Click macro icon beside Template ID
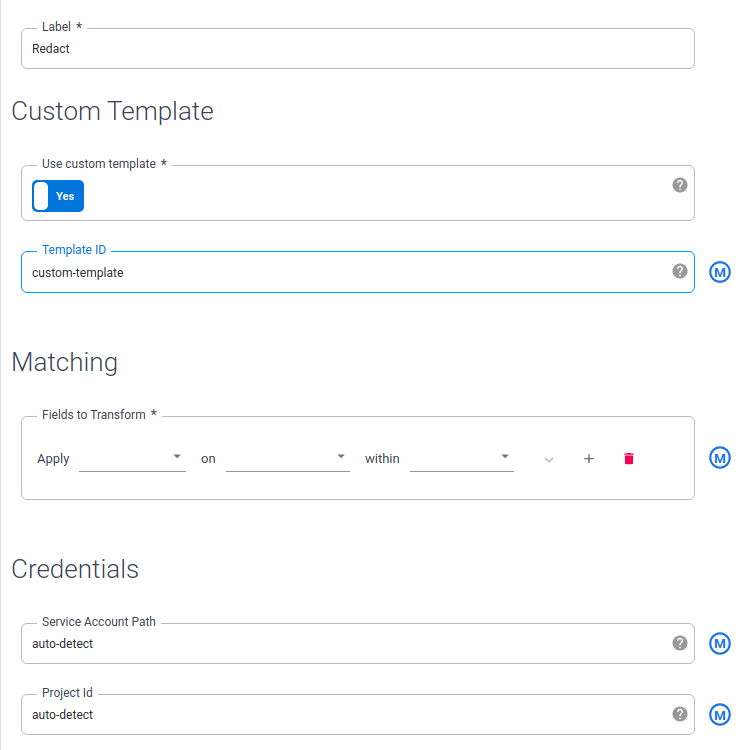Viewport: 755px width, 750px height. pyautogui.click(x=720, y=272)
